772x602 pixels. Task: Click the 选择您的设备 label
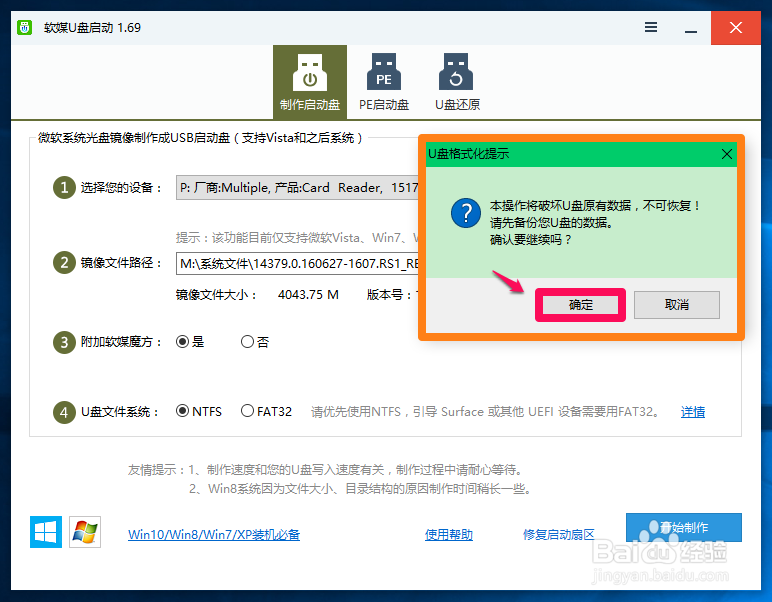click(x=121, y=188)
